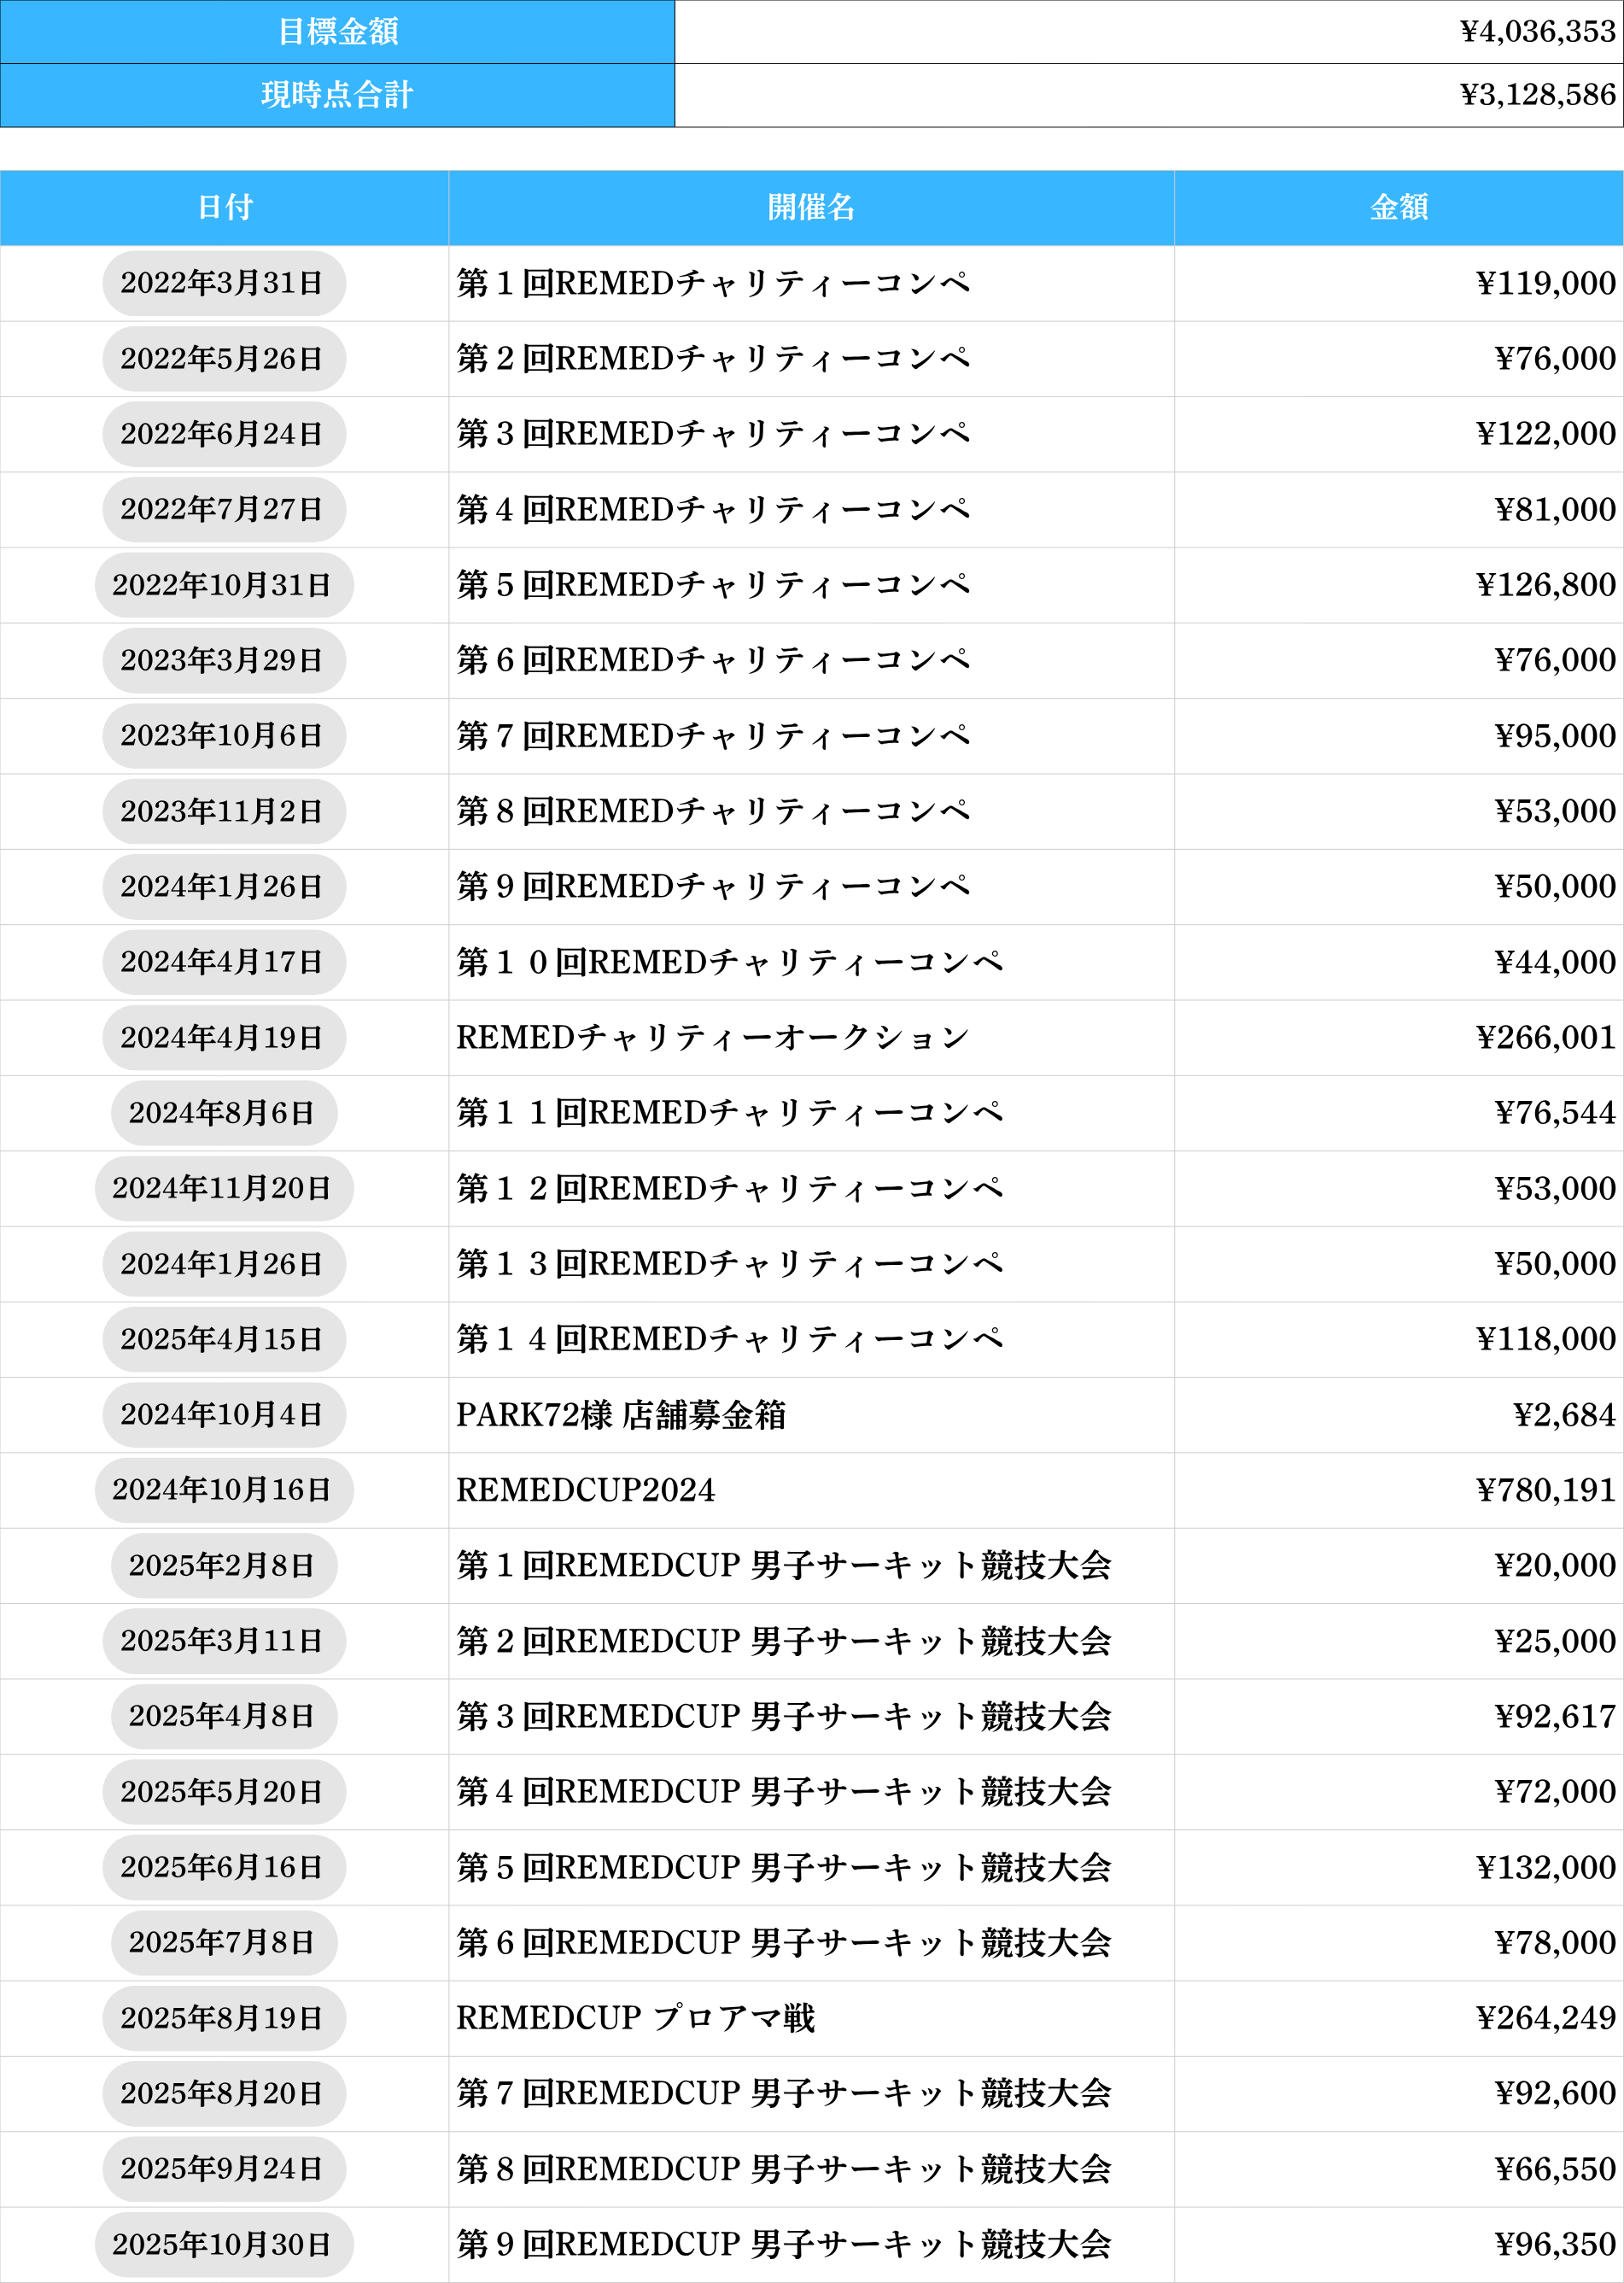Select the 2025年10月30日 date pill
The width and height of the screenshot is (1624, 2283).
(223, 2245)
